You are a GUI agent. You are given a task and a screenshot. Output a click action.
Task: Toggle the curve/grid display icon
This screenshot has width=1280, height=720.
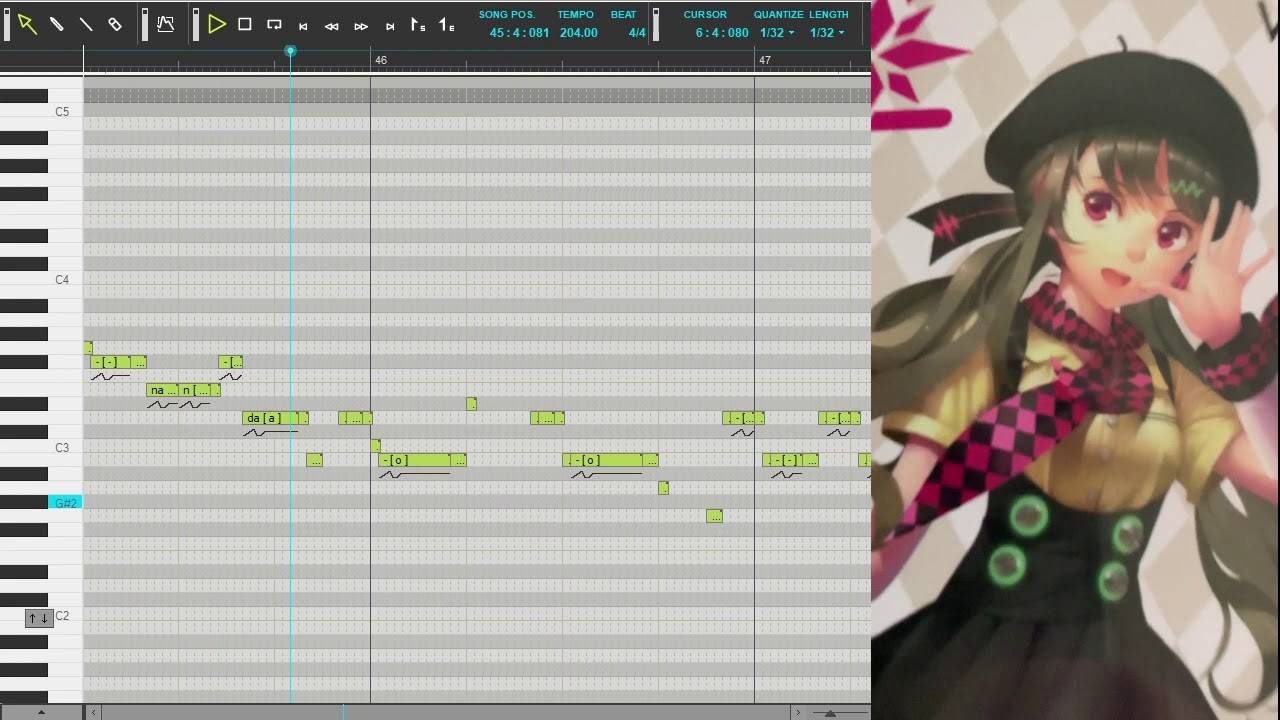point(166,25)
